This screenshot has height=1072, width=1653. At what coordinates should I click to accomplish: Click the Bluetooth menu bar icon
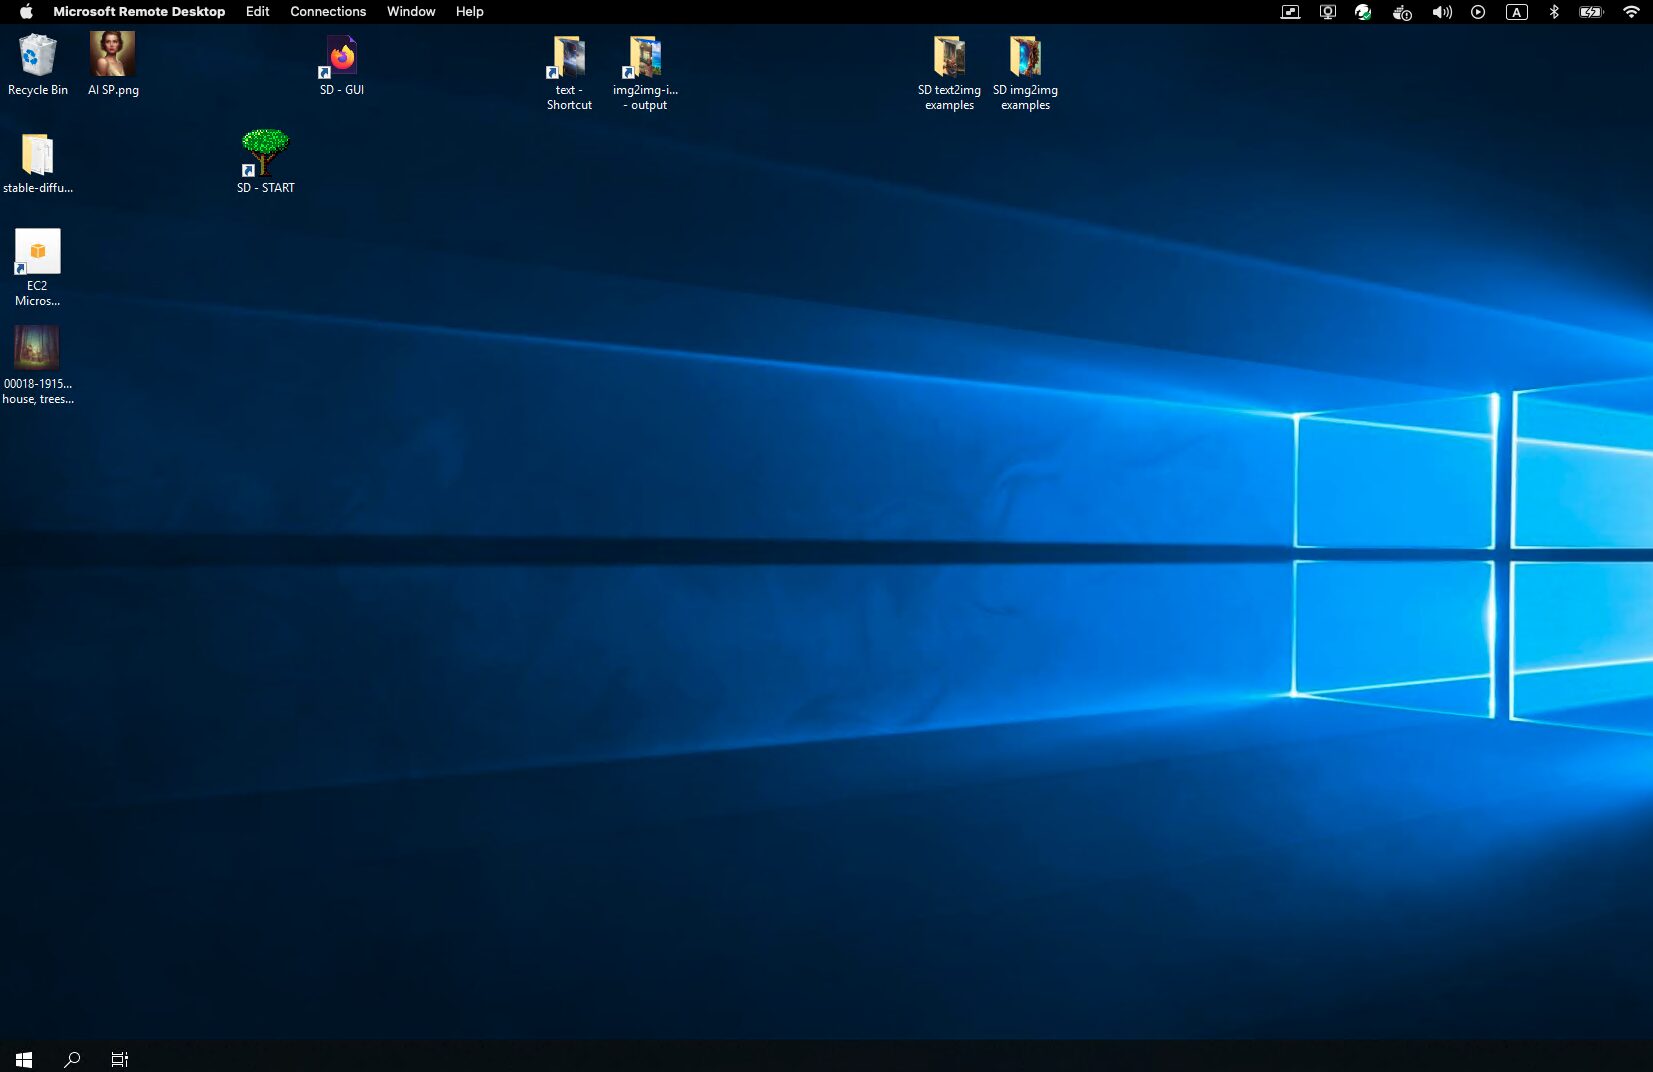pyautogui.click(x=1553, y=11)
